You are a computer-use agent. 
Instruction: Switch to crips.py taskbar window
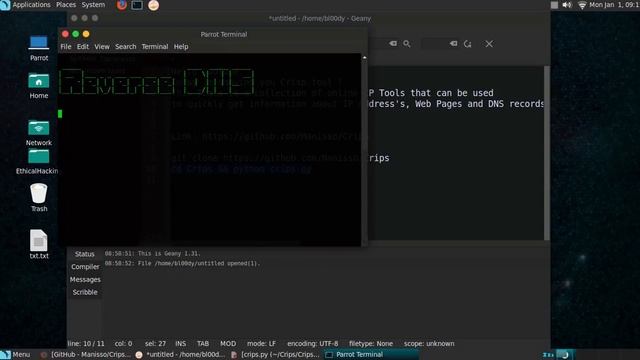pos(276,355)
